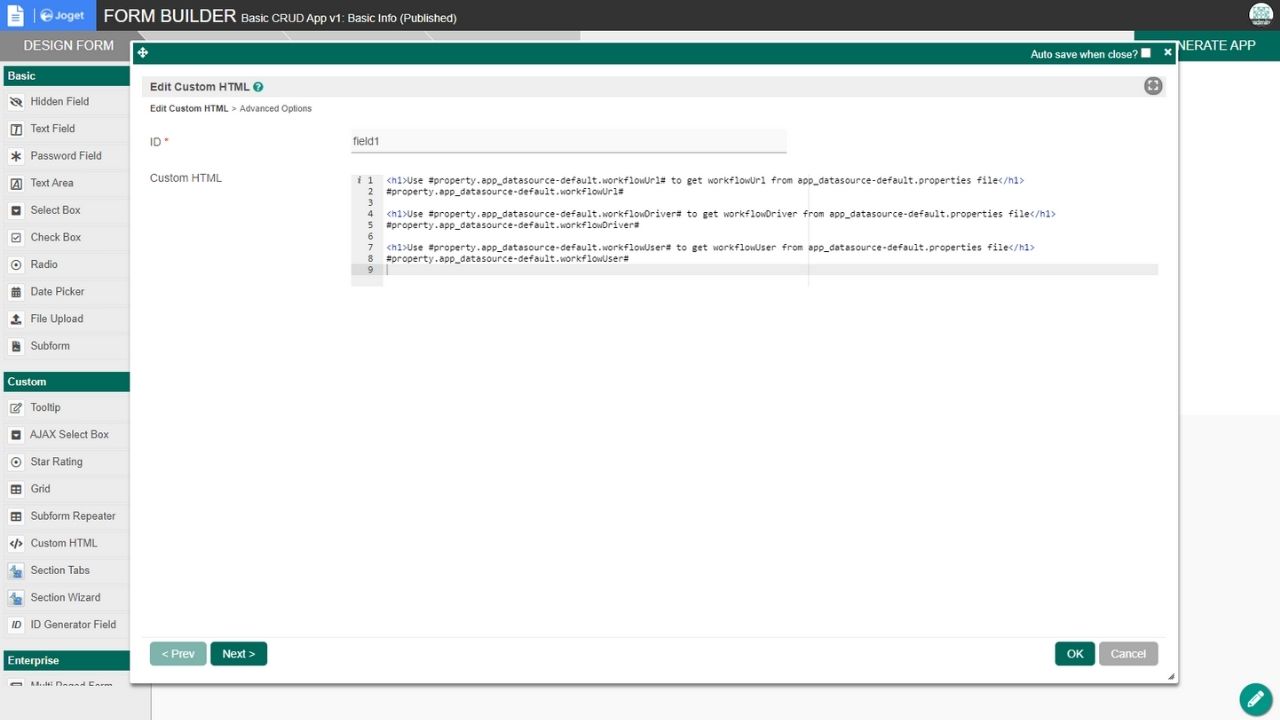Expand the Enterprise palette section
Image resolution: width=1280 pixels, height=720 pixels.
65,661
